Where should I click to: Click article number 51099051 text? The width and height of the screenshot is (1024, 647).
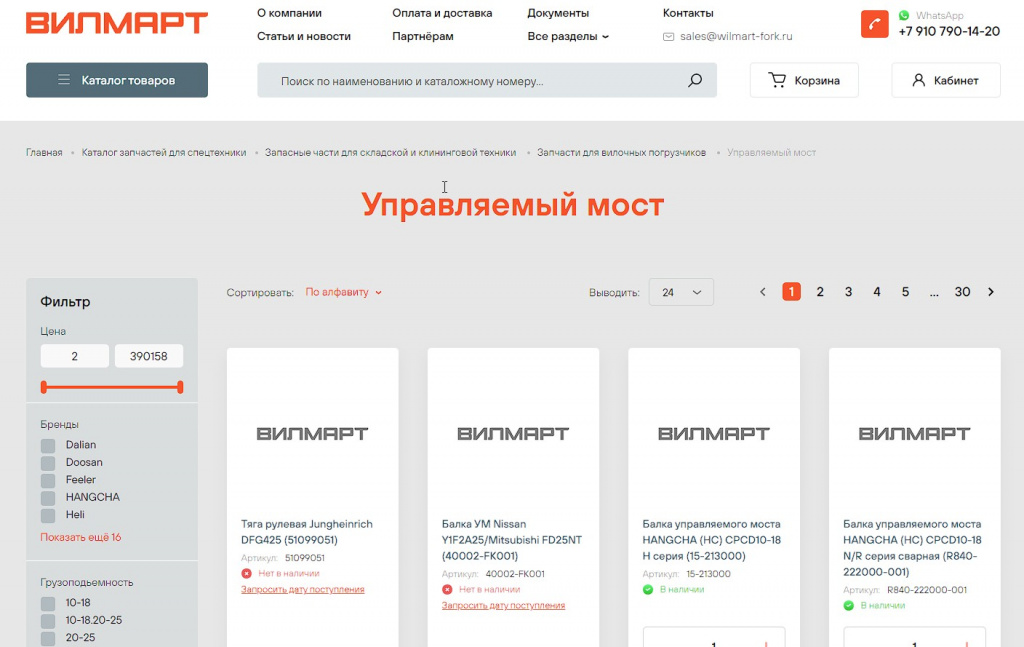tap(304, 558)
